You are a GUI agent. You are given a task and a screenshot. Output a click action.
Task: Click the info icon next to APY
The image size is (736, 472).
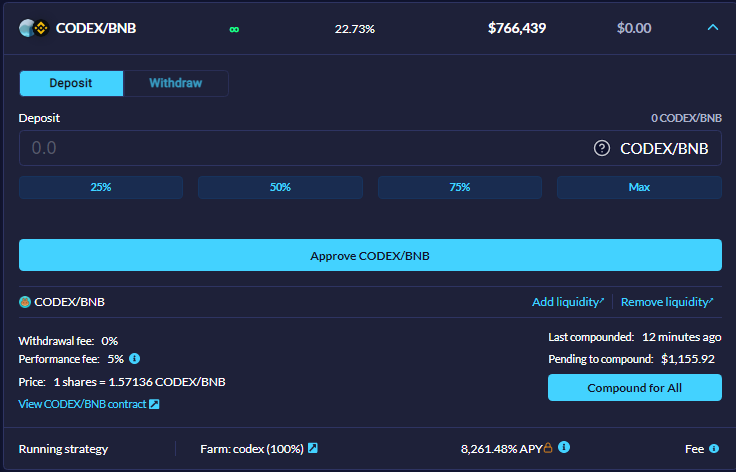point(564,447)
